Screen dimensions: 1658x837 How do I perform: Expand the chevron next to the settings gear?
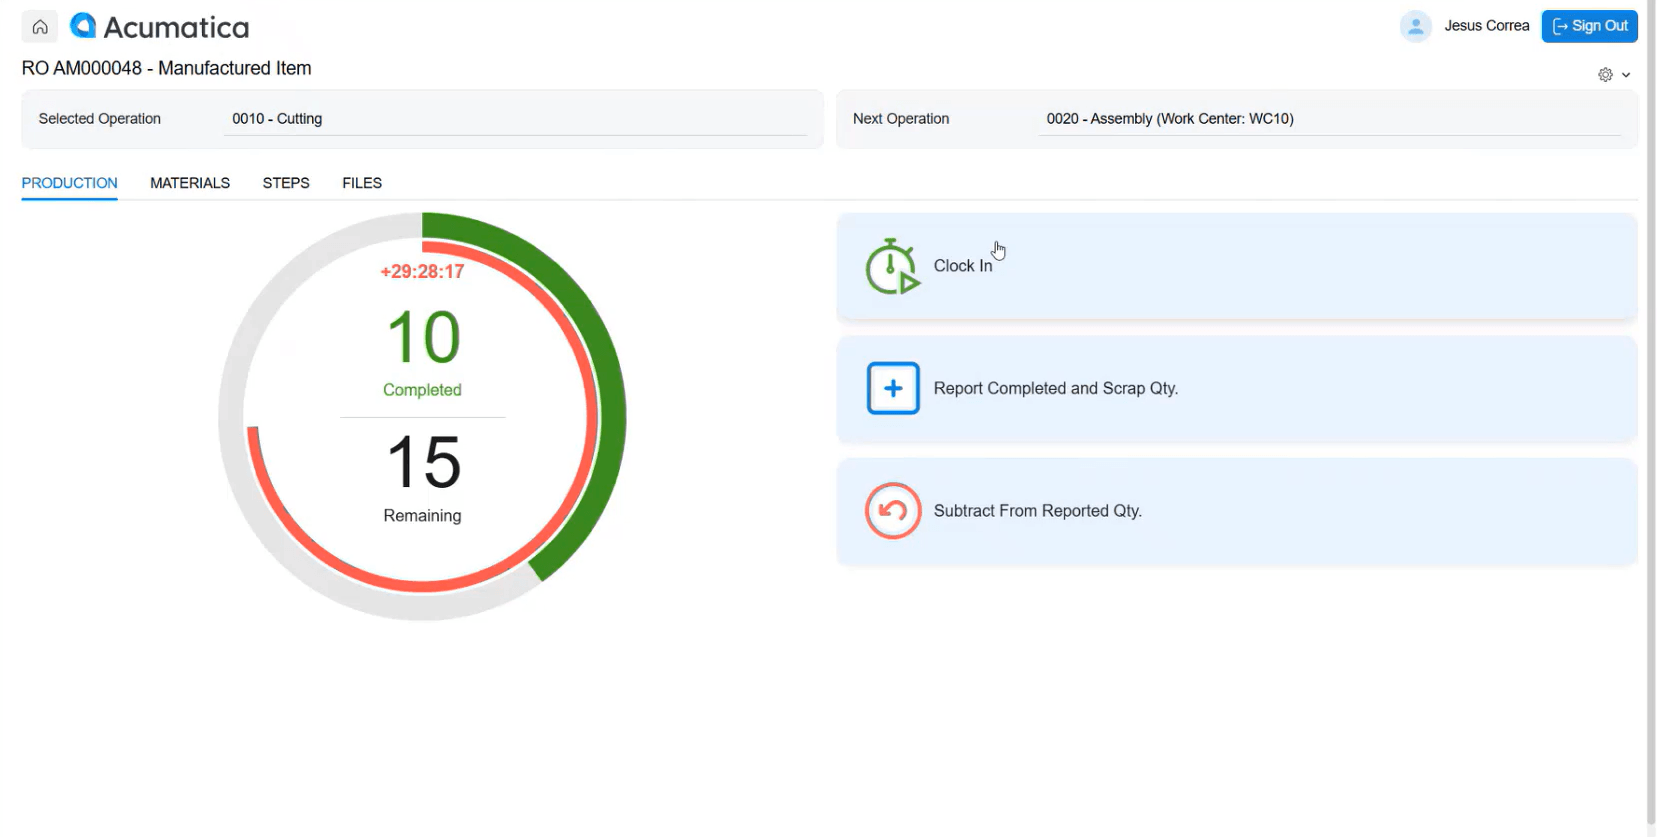click(1626, 75)
